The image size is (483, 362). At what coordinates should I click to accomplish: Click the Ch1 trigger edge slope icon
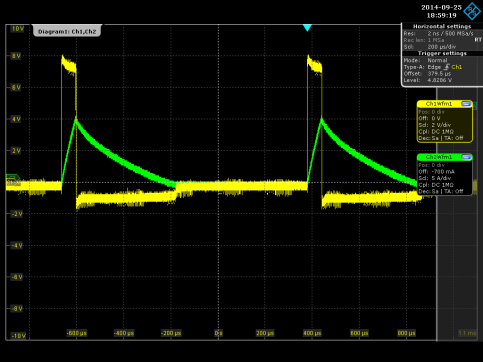(x=446, y=67)
